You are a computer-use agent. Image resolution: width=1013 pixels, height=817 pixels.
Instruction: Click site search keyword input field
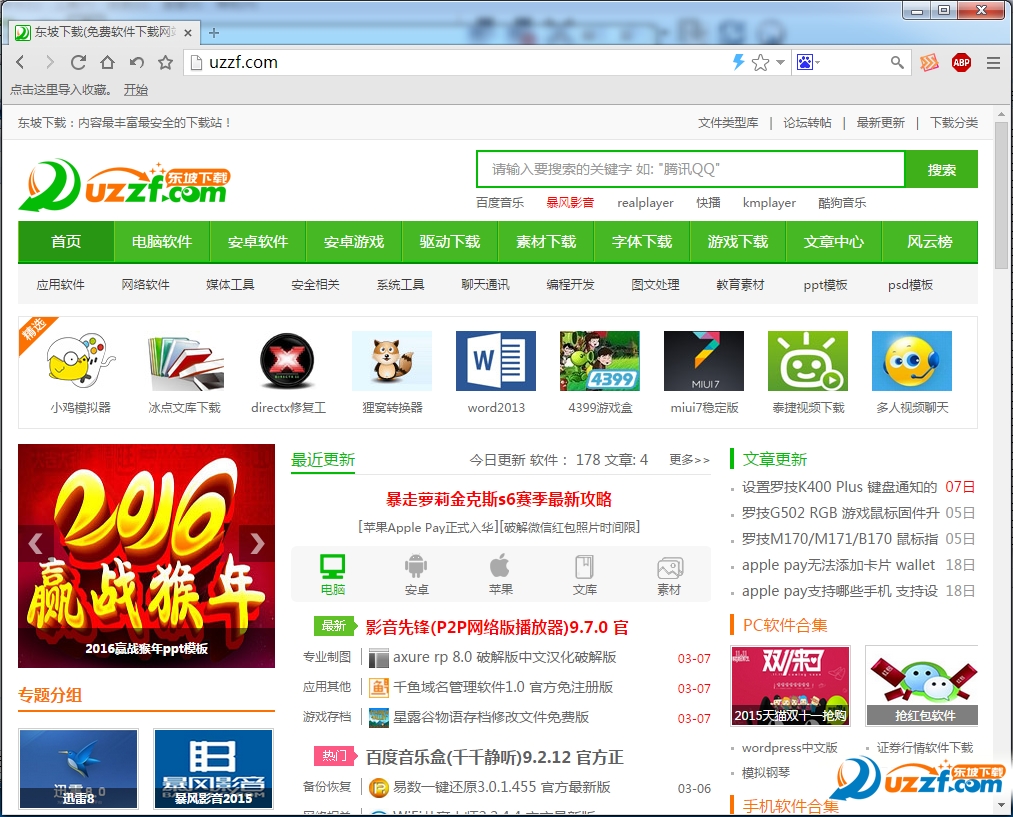[x=691, y=169]
